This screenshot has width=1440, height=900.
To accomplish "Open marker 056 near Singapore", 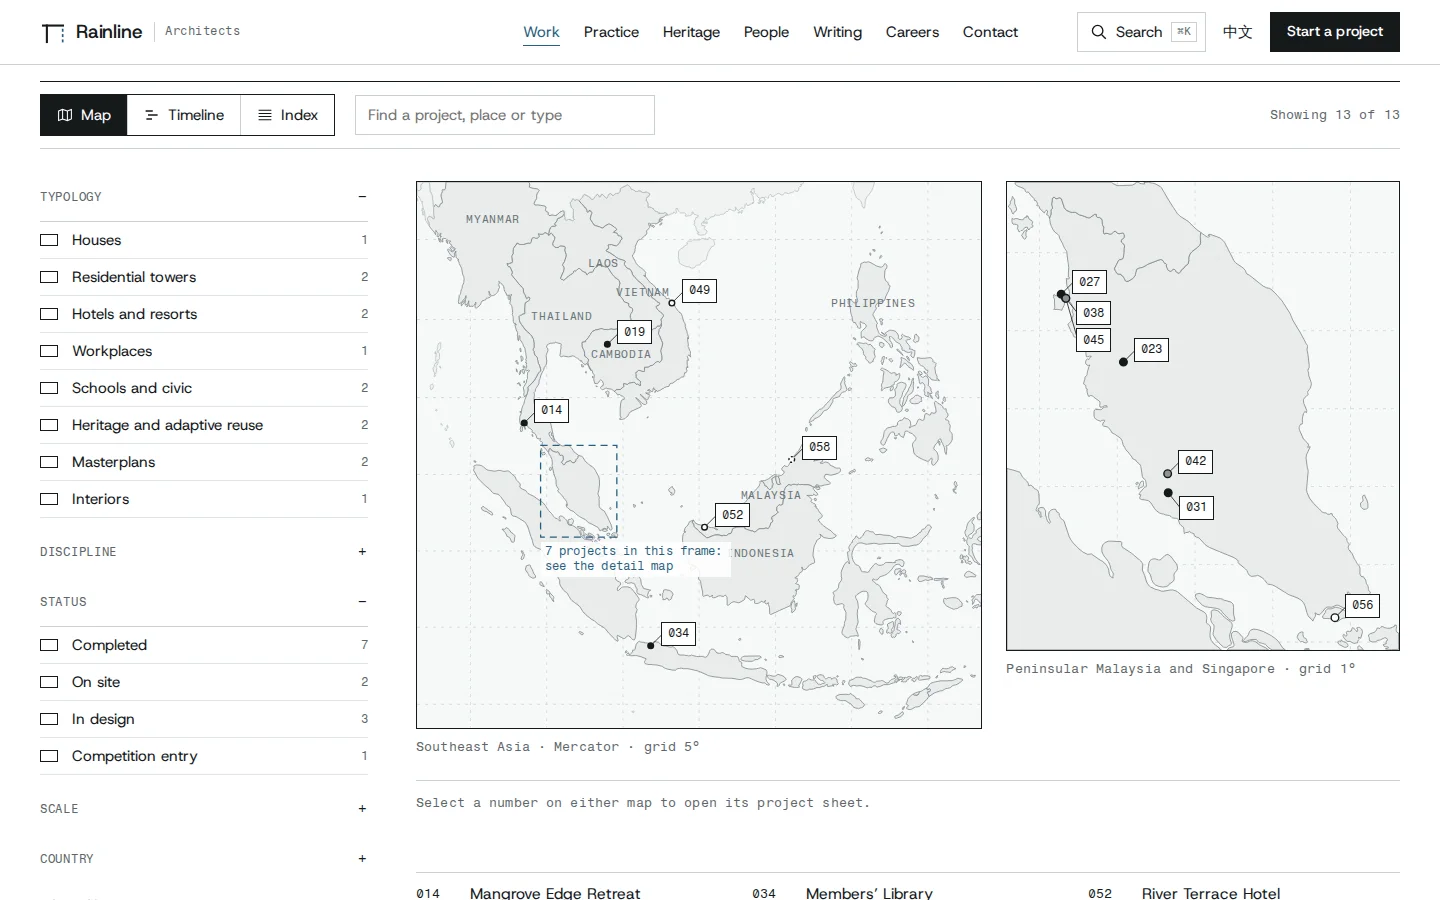I will point(1362,605).
